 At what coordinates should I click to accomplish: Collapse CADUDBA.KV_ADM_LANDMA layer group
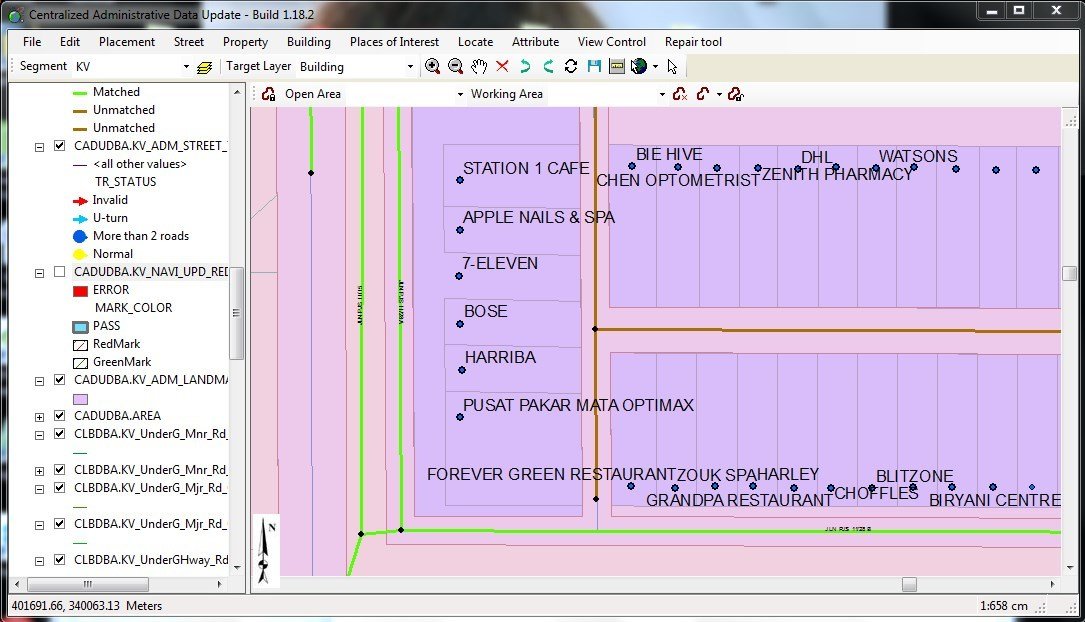(39, 381)
